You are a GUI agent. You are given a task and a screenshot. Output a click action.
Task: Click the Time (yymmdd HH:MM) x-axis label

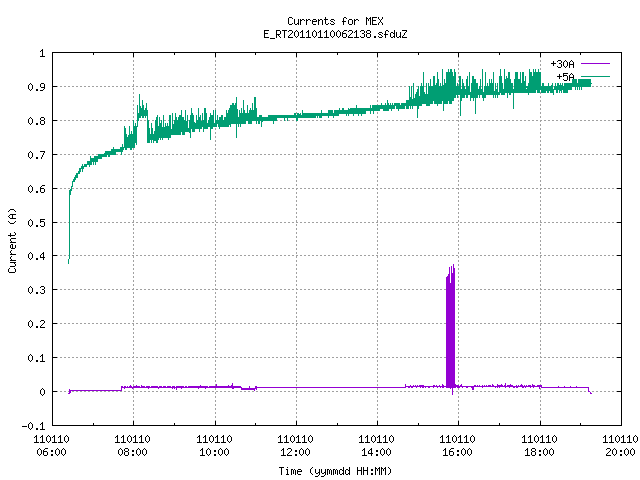coord(335,471)
